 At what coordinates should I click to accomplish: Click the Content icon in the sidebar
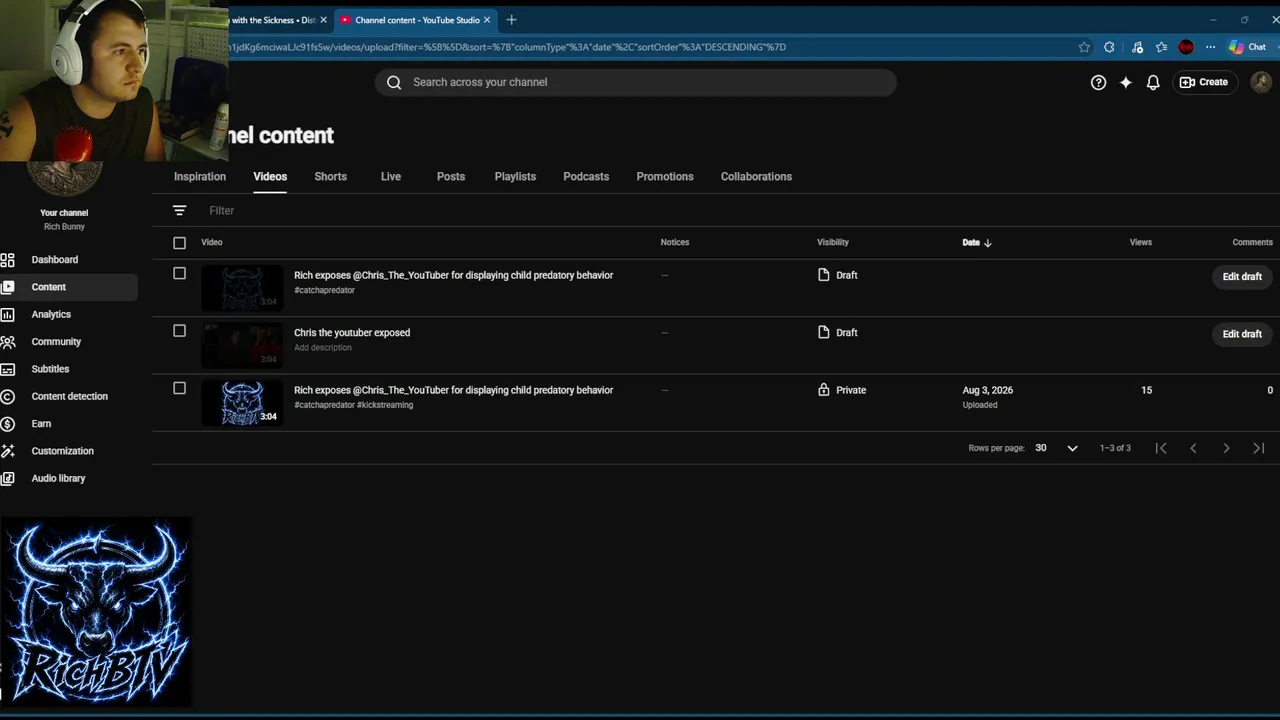pyautogui.click(x=7, y=287)
